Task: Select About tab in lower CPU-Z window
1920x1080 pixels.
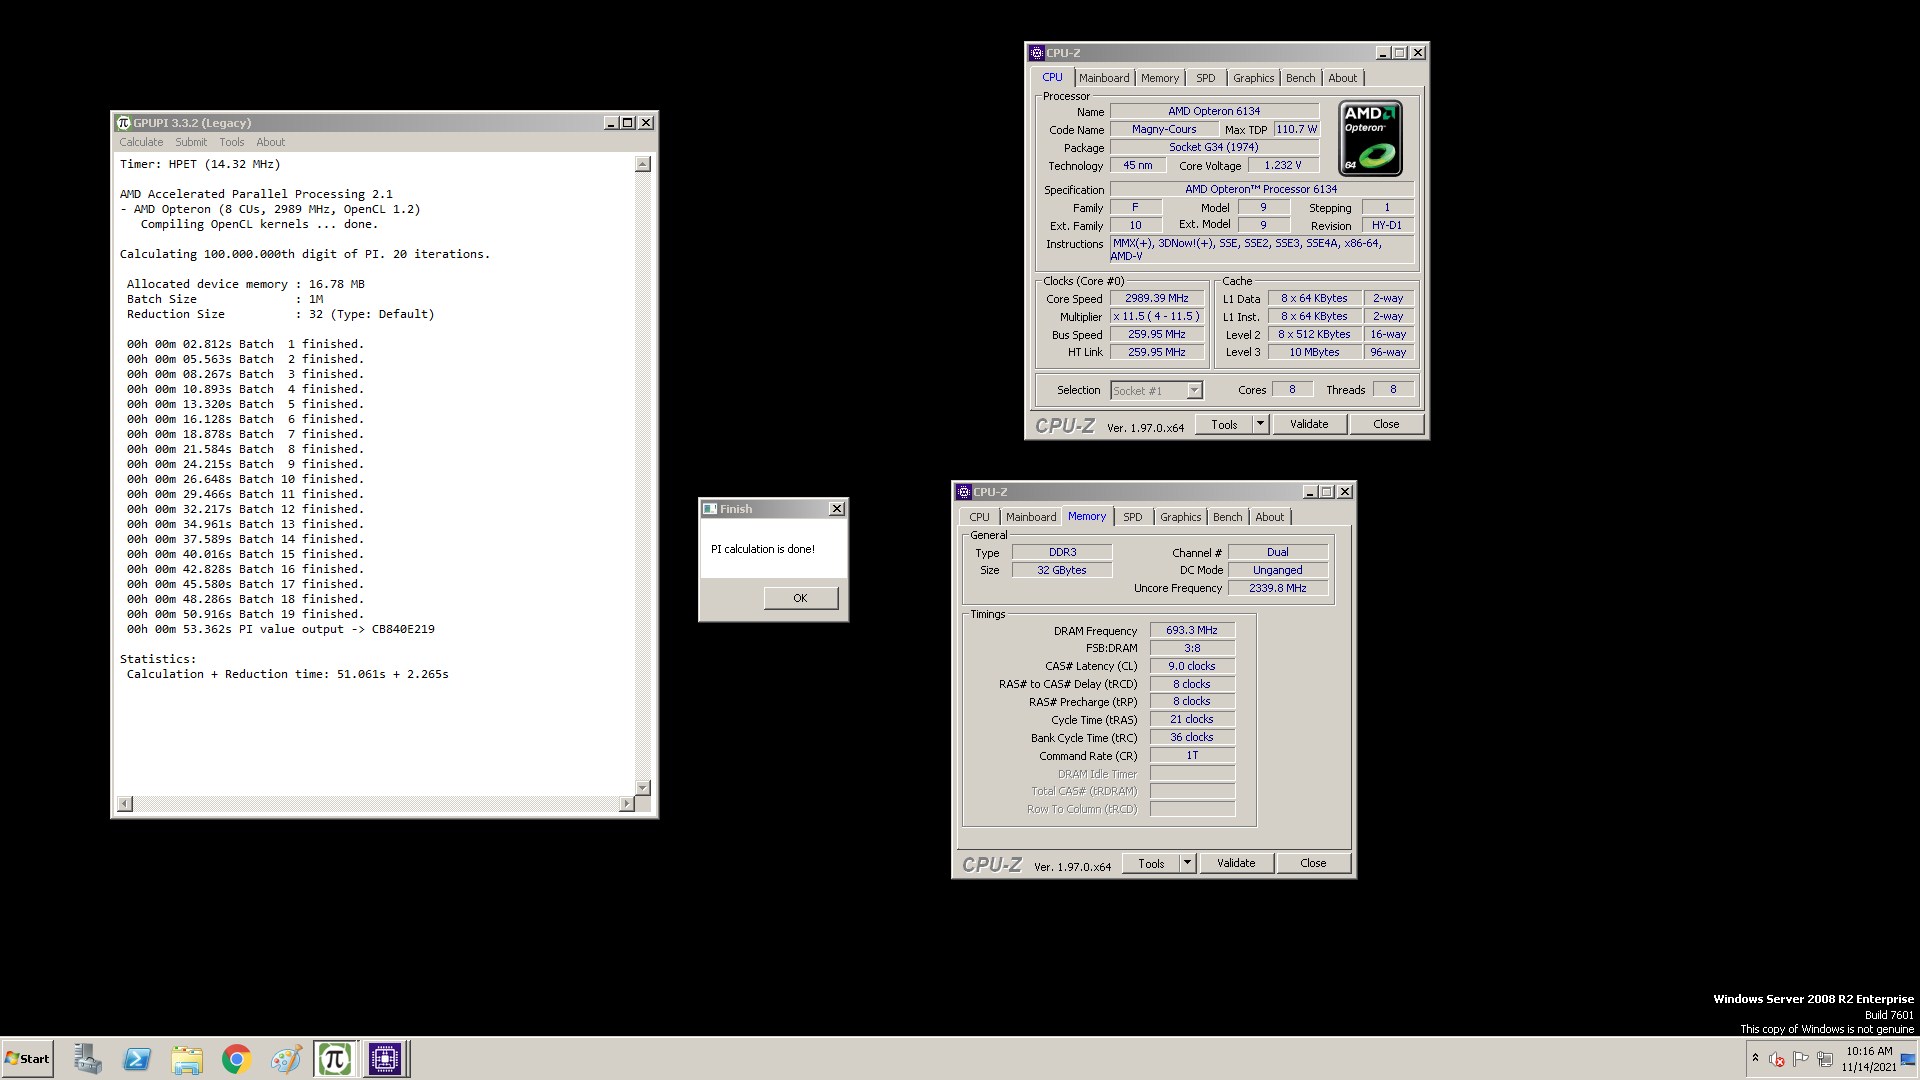Action: coord(1270,517)
